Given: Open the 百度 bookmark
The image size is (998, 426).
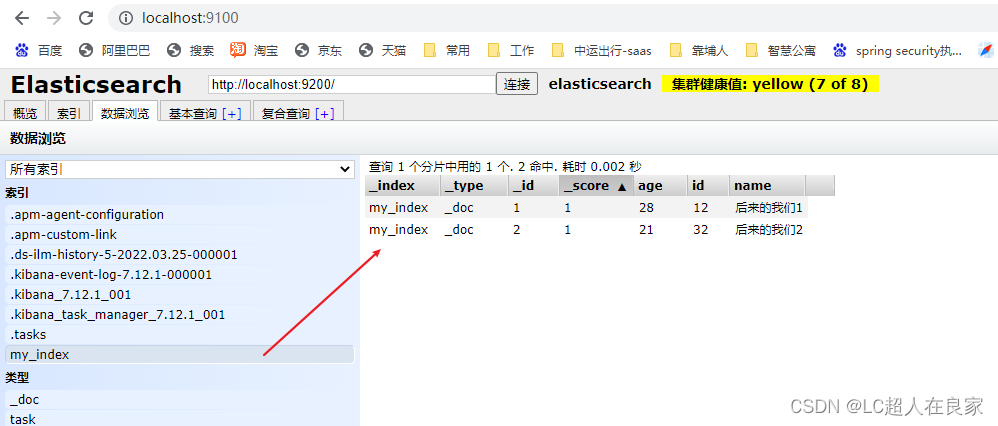Looking at the screenshot, I should (x=39, y=50).
